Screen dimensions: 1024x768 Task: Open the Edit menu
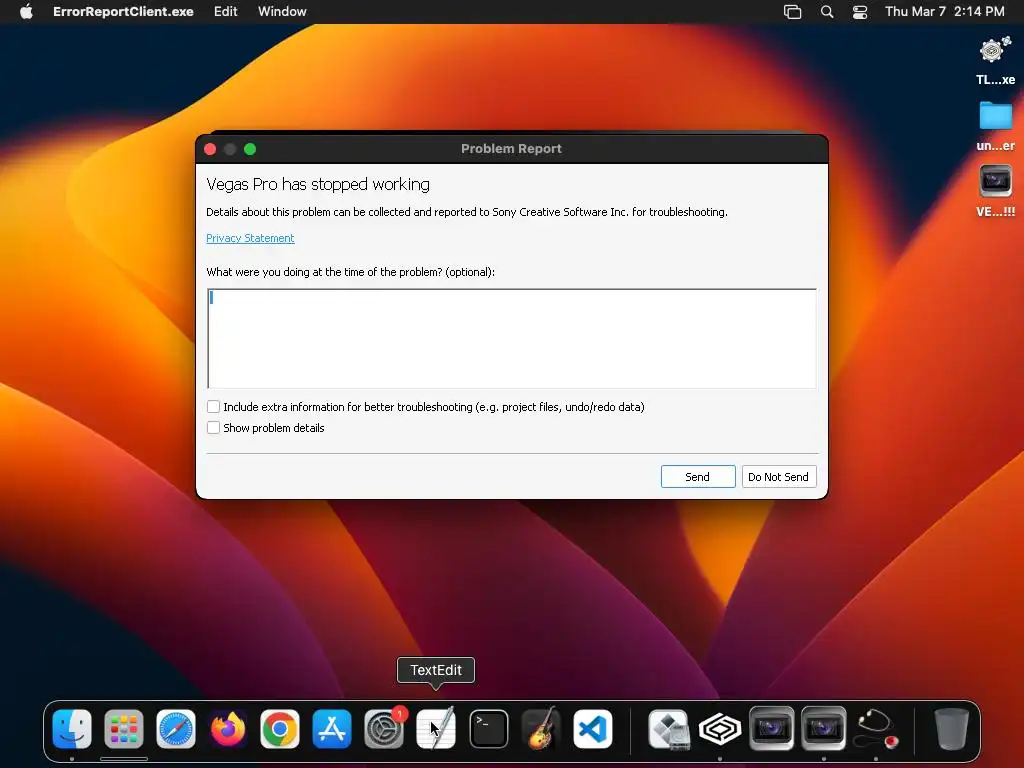tap(225, 12)
